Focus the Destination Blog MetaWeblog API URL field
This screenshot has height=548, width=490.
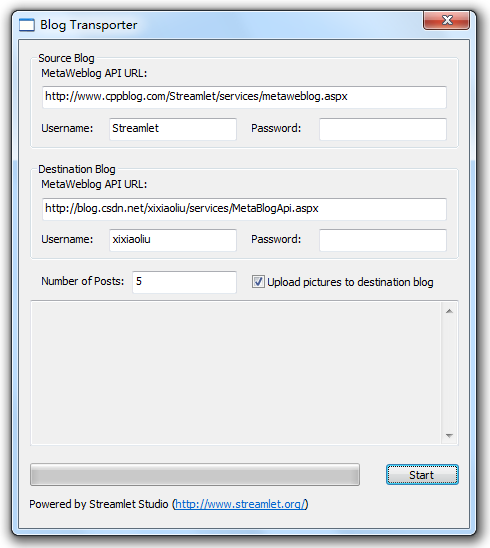(x=244, y=209)
